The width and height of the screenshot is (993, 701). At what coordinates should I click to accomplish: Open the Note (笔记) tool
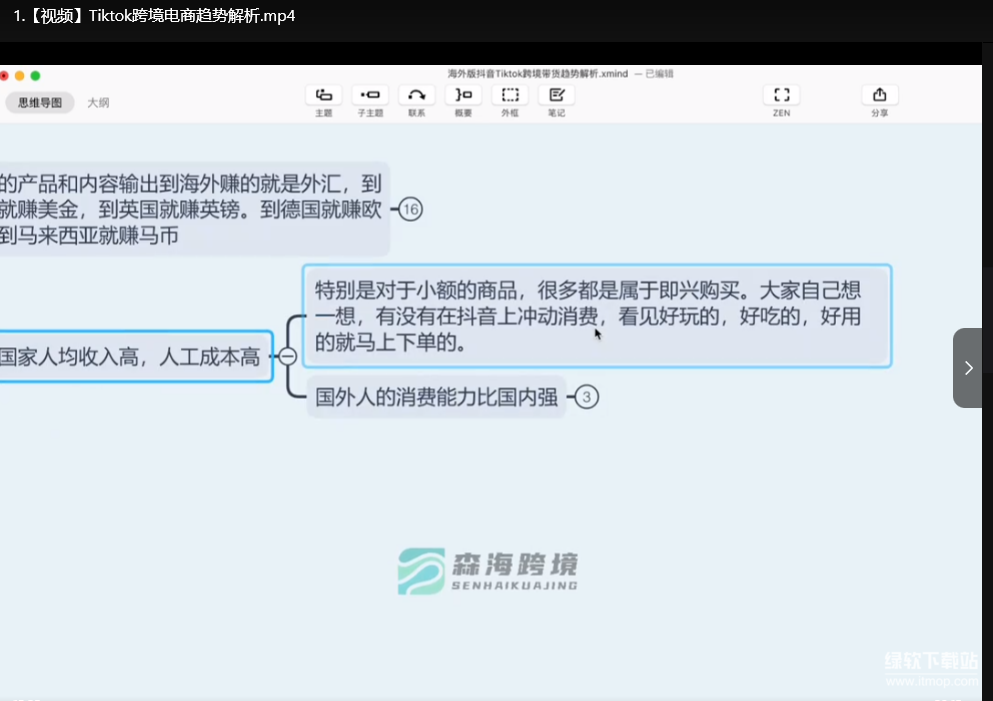point(556,95)
